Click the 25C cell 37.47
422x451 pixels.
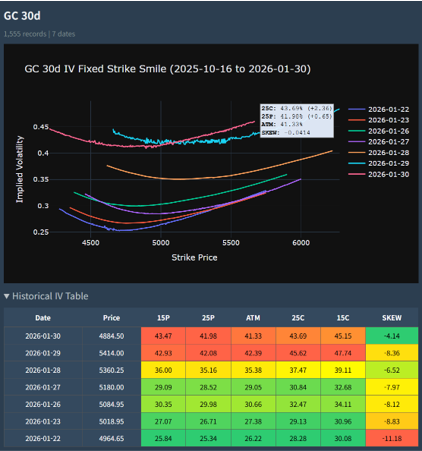(x=298, y=370)
